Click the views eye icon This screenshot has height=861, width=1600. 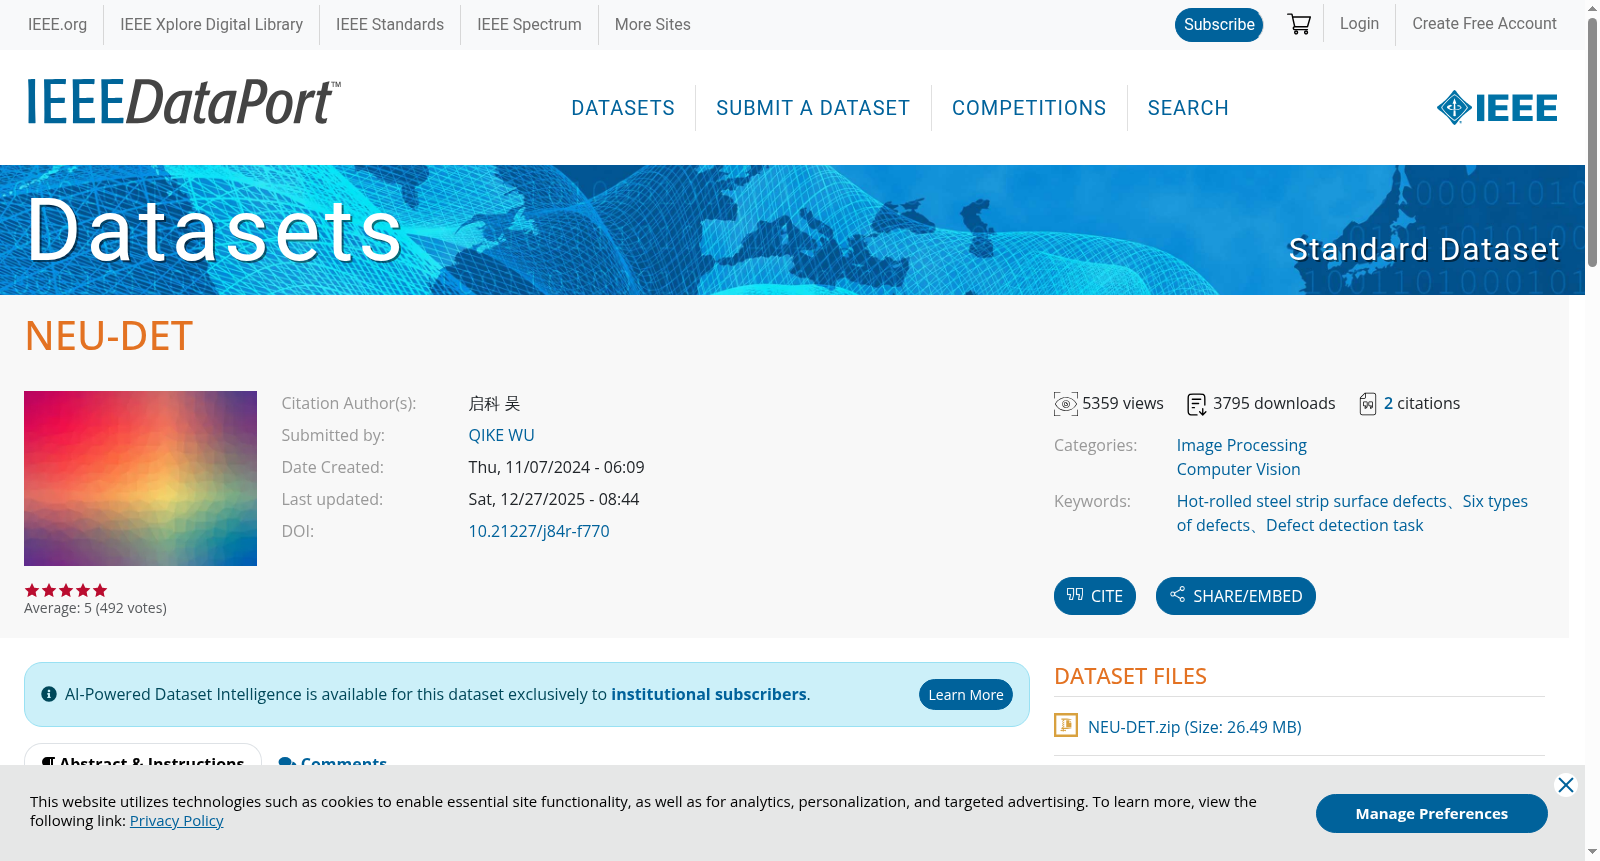pos(1066,404)
